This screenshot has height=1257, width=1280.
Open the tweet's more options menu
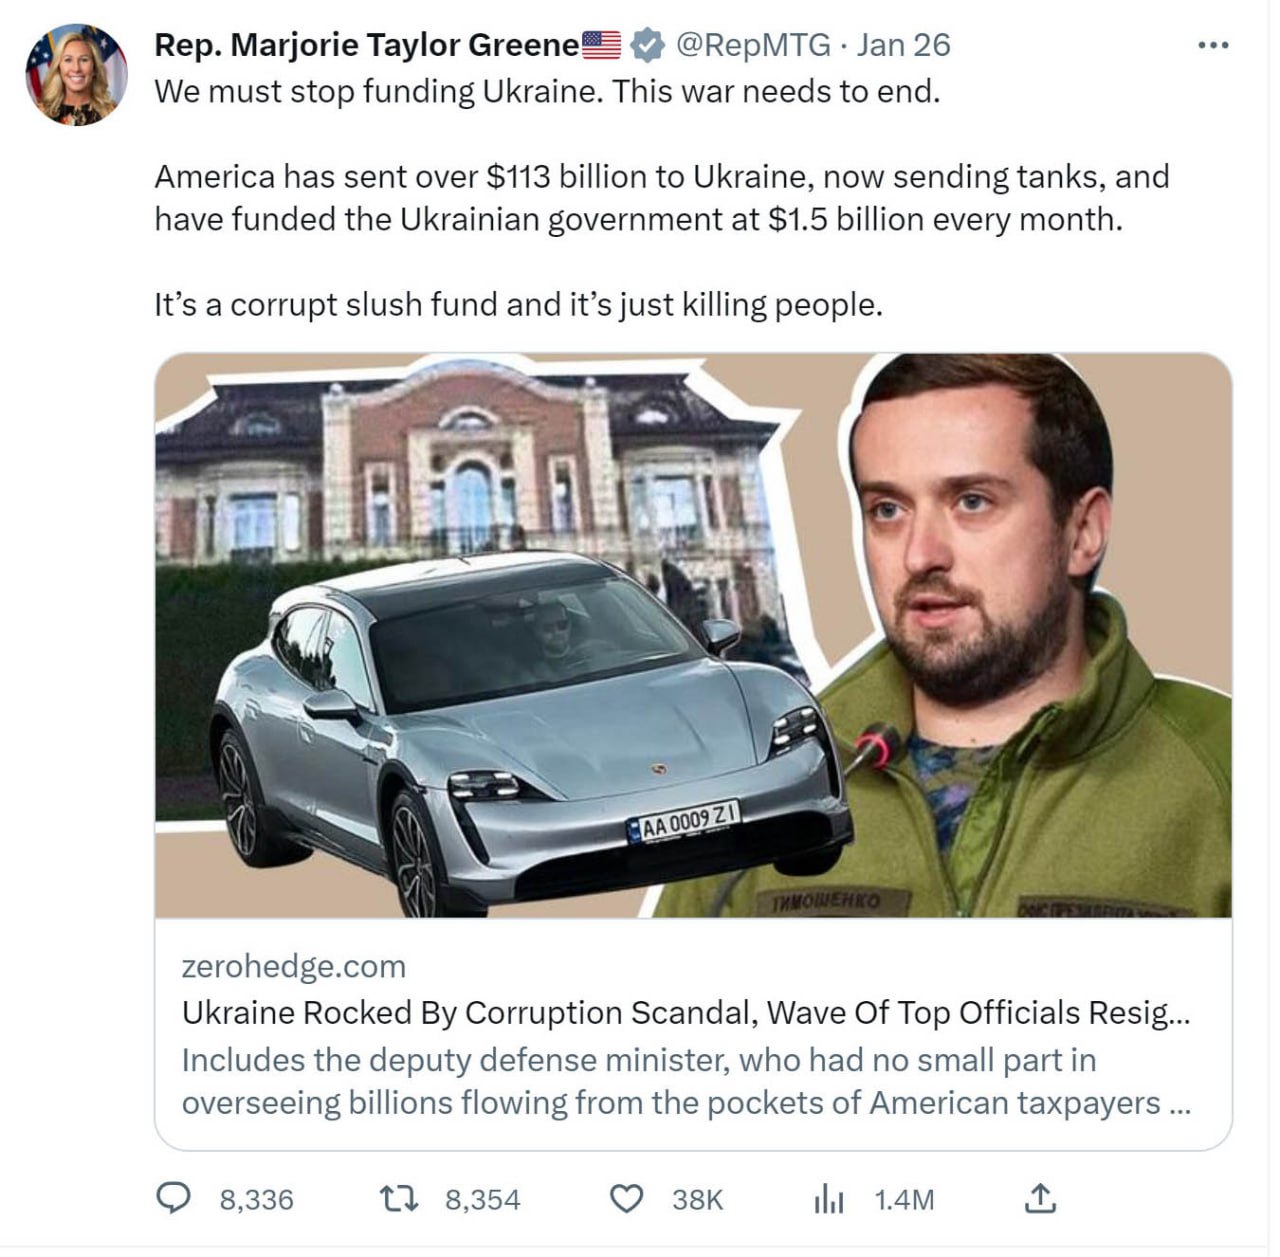(1212, 45)
